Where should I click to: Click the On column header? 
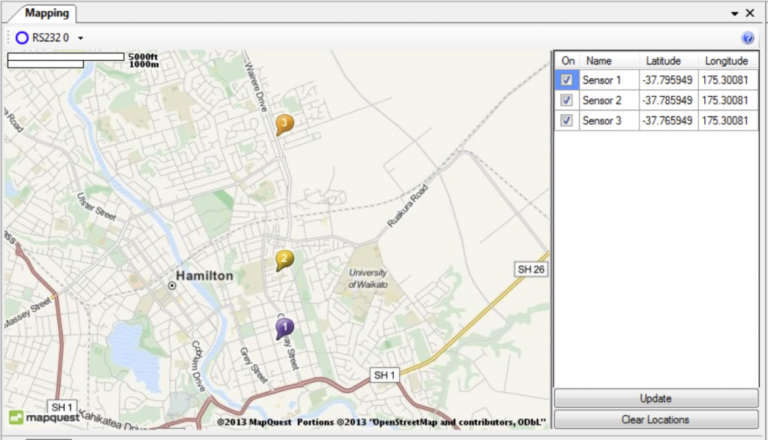click(x=568, y=61)
